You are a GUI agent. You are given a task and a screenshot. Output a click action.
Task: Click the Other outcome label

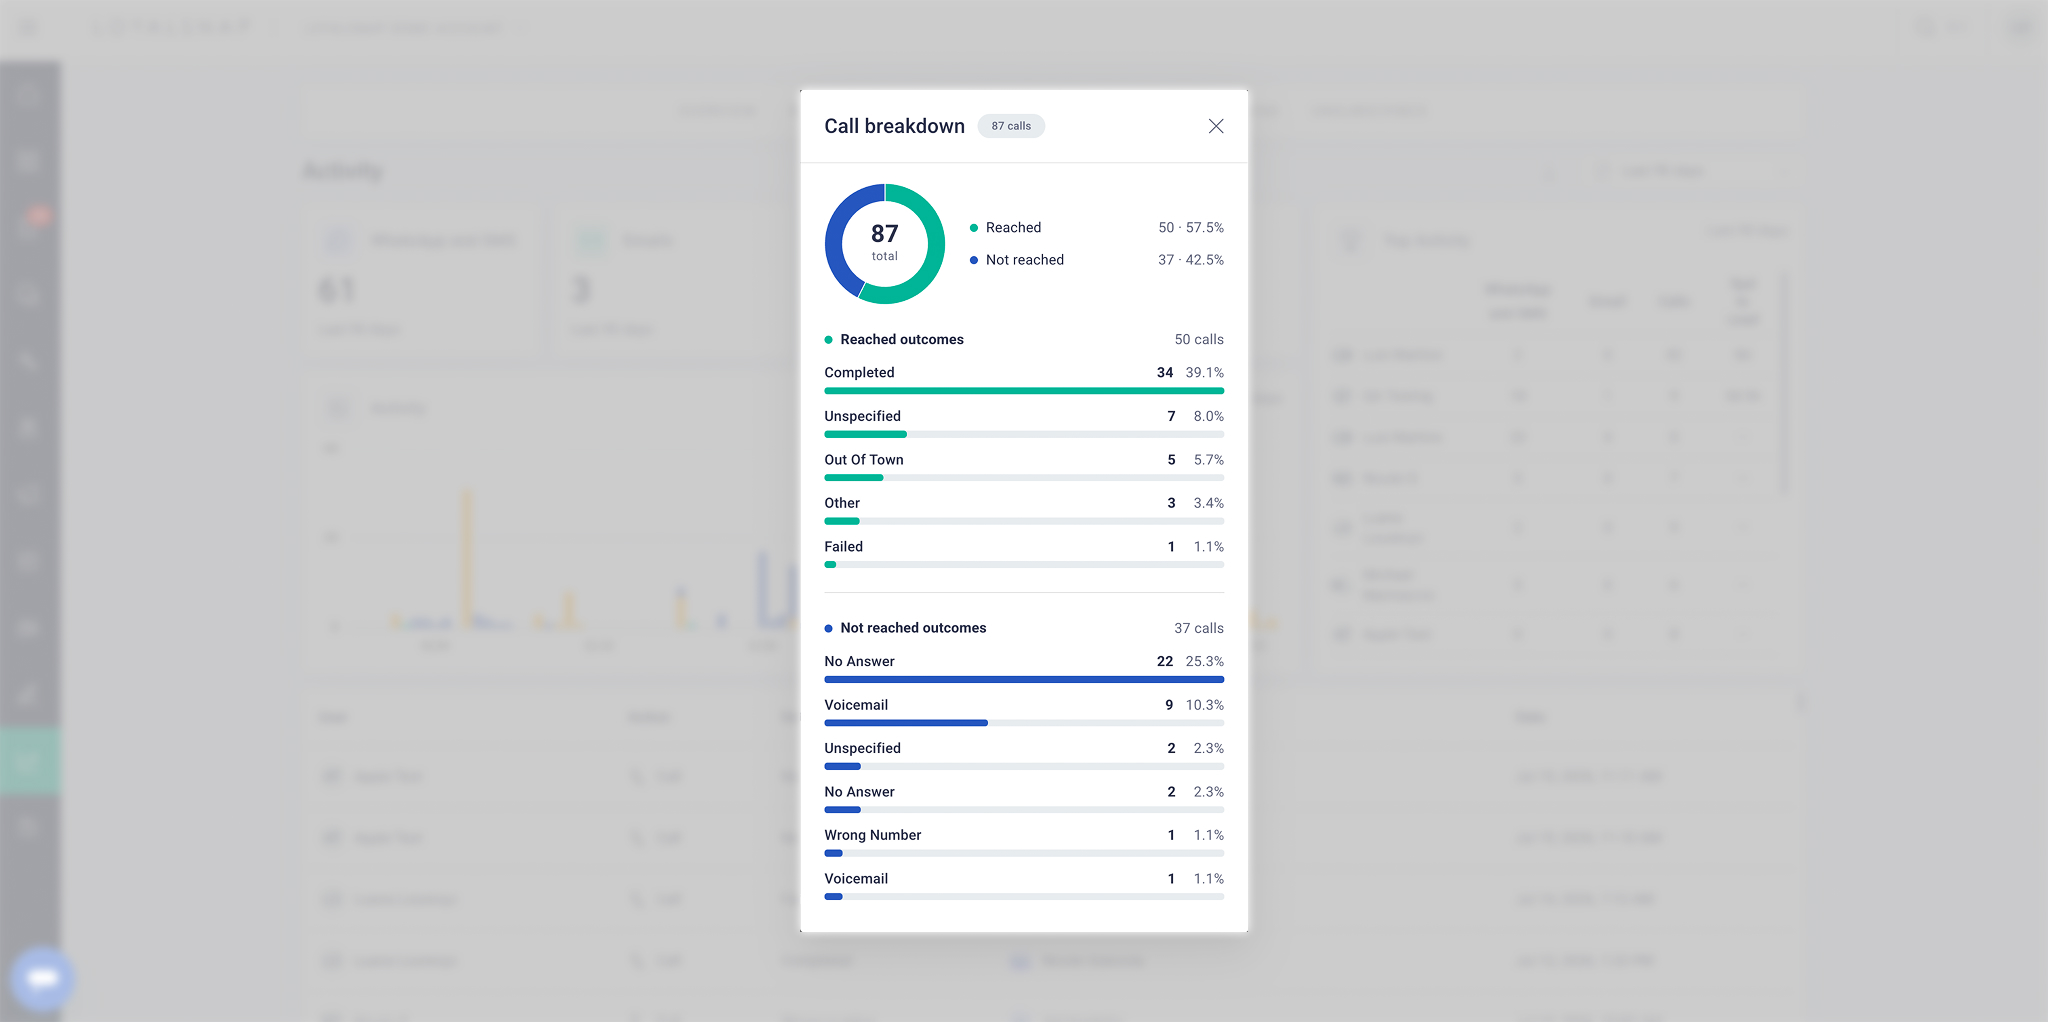click(x=842, y=503)
